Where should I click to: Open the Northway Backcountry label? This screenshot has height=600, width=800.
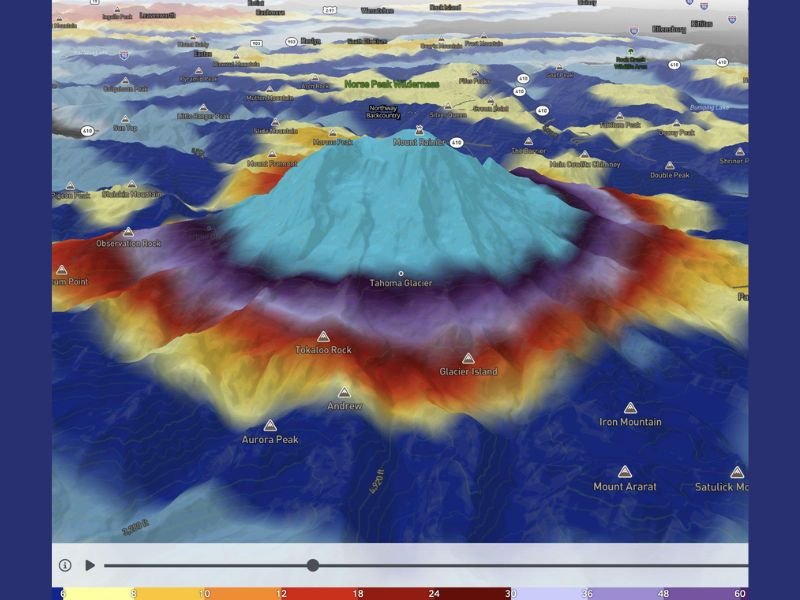pyautogui.click(x=383, y=111)
